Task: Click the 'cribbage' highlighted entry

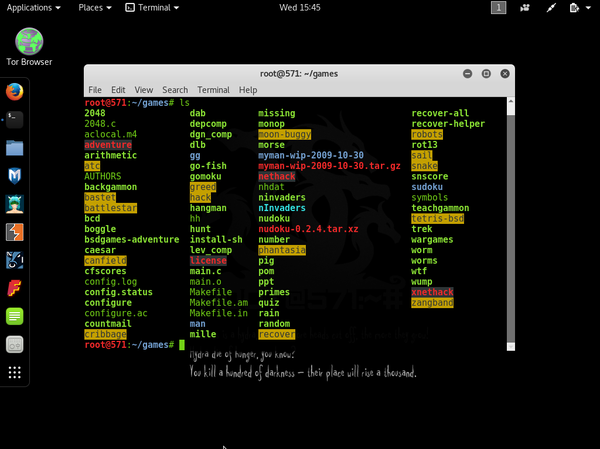Action: click(105, 334)
